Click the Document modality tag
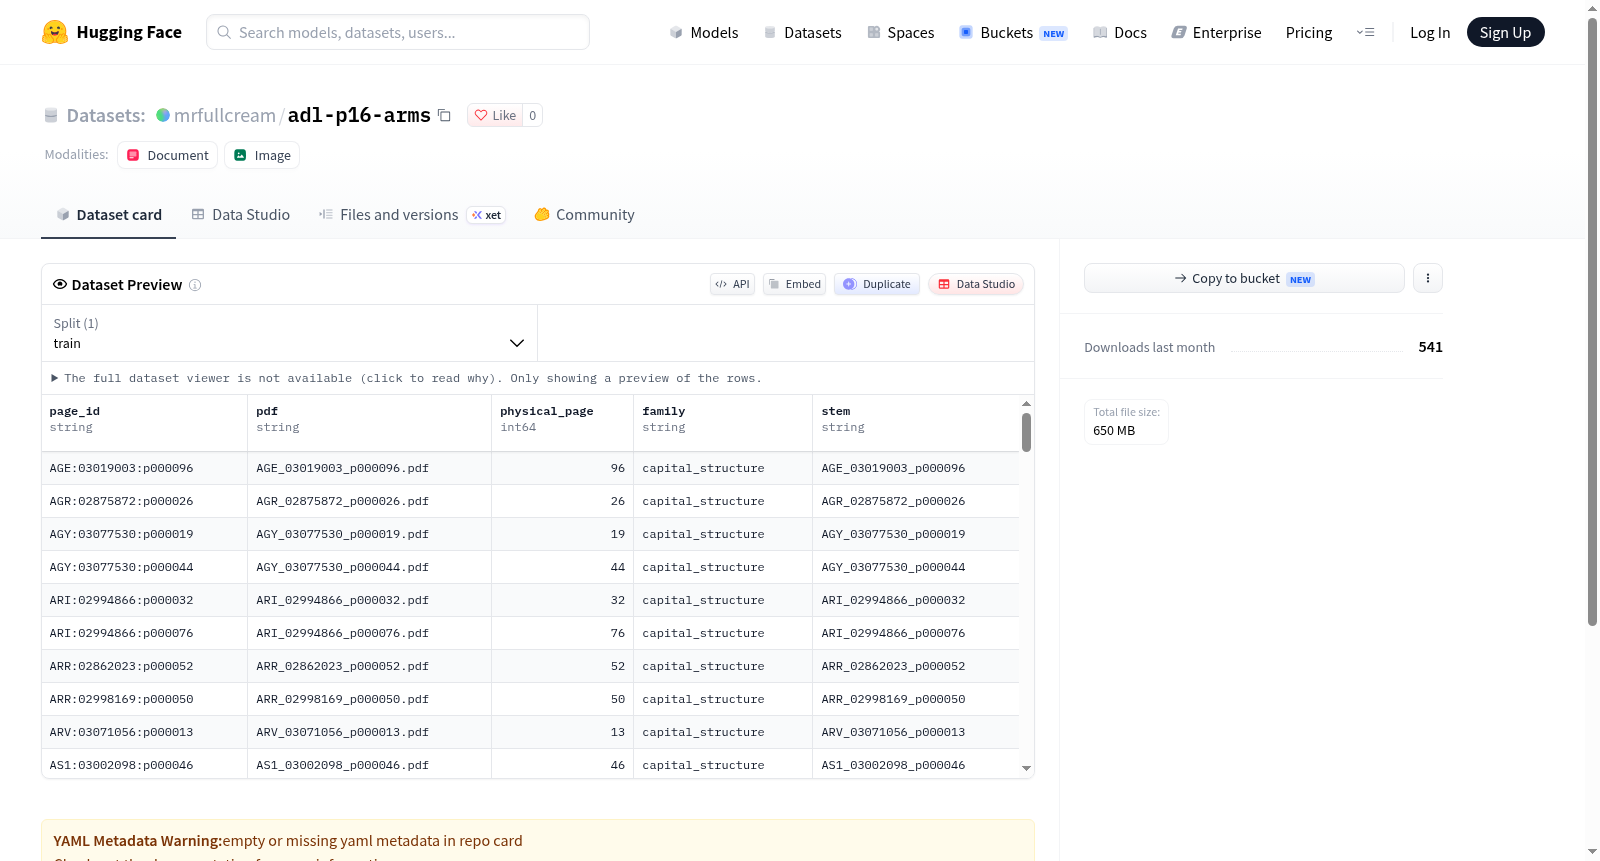1600x861 pixels. (167, 155)
